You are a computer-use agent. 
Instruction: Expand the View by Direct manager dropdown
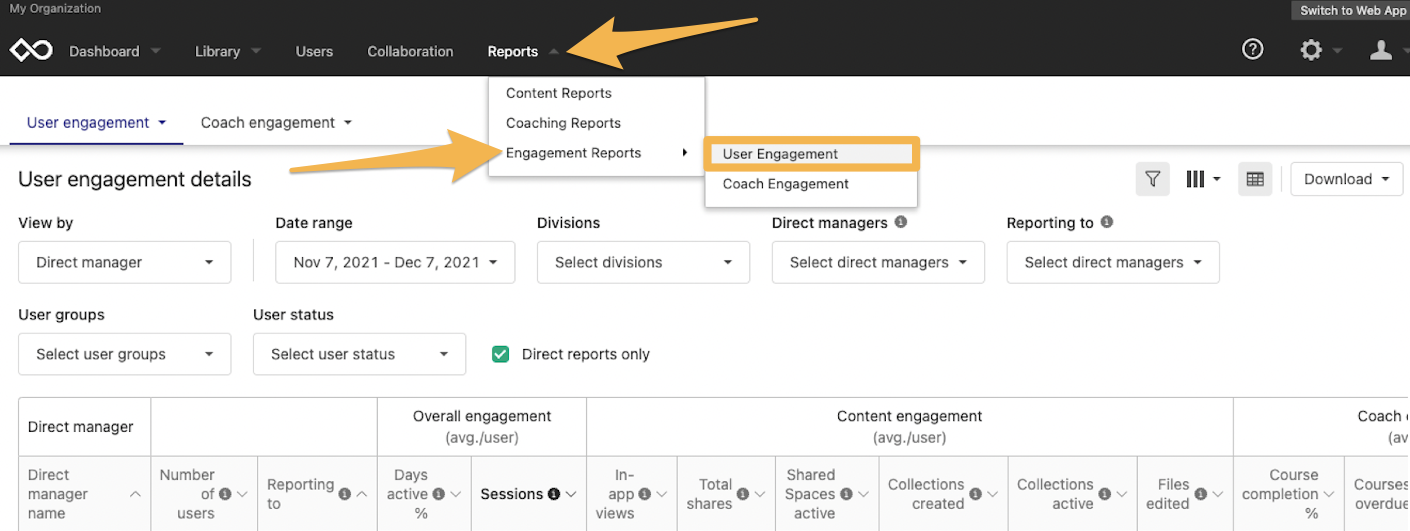point(125,262)
